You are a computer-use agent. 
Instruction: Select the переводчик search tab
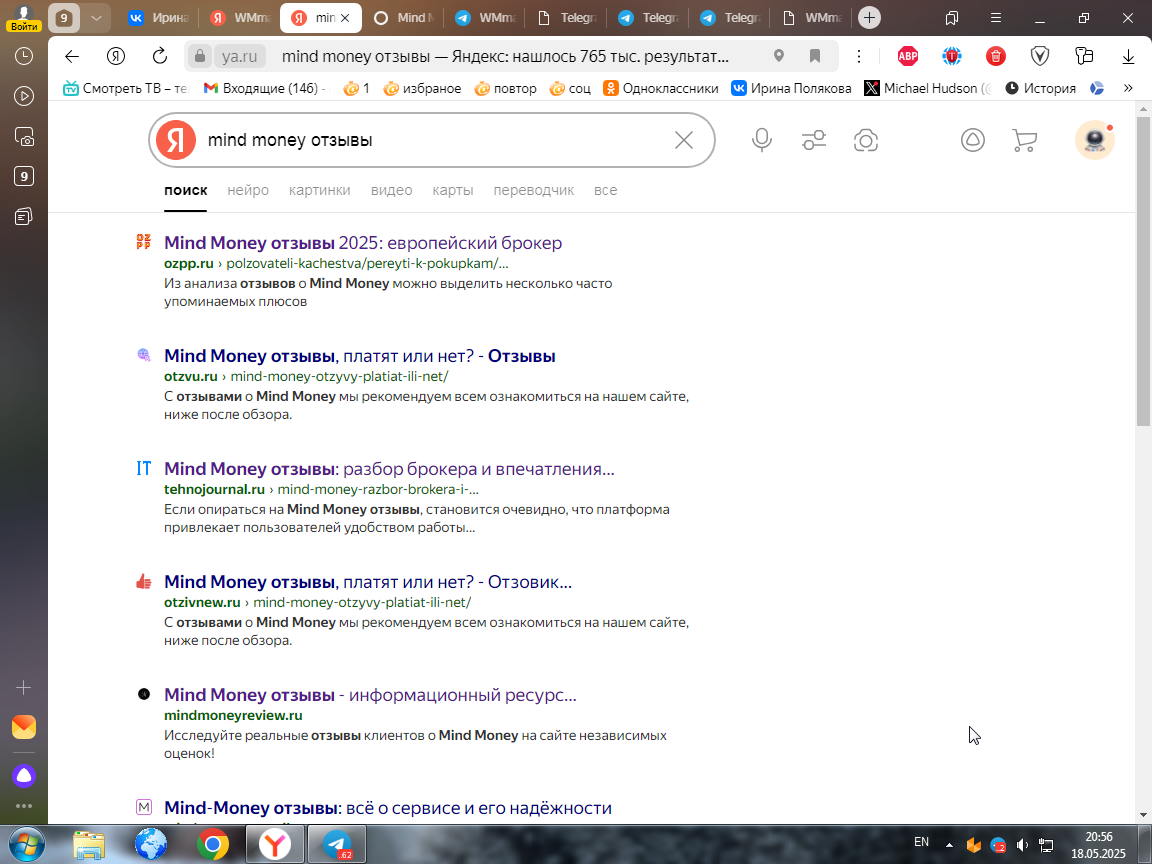click(x=533, y=190)
